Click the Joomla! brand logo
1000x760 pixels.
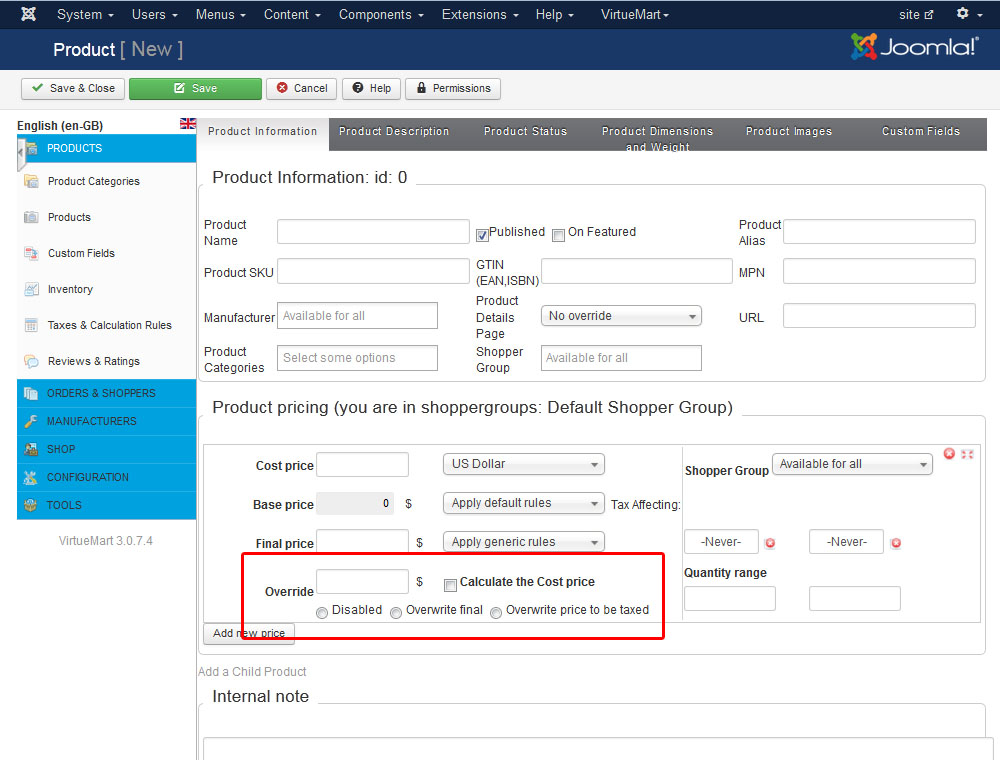(x=914, y=47)
